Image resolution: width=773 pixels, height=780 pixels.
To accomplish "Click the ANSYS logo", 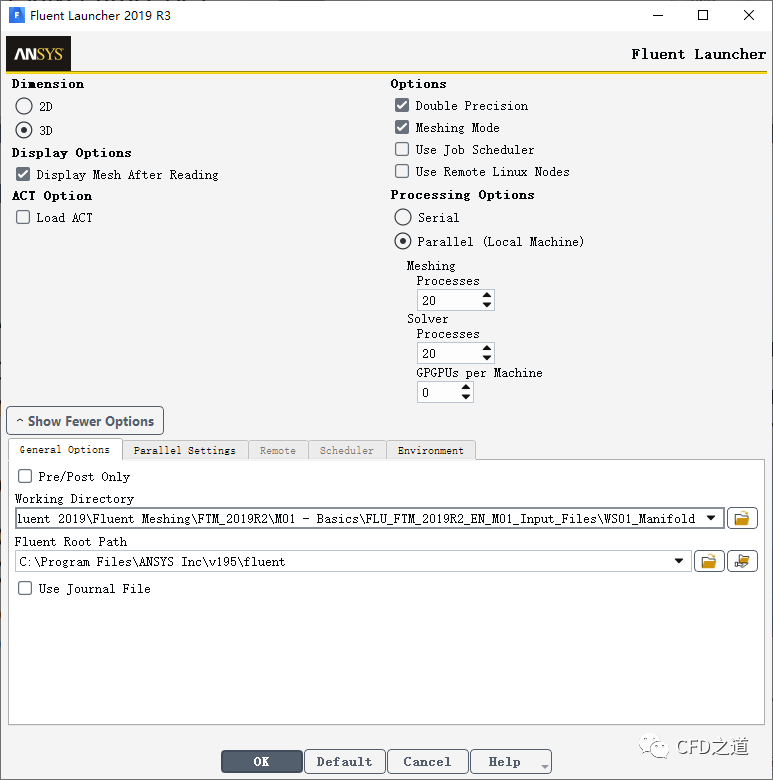I will pyautogui.click(x=38, y=54).
